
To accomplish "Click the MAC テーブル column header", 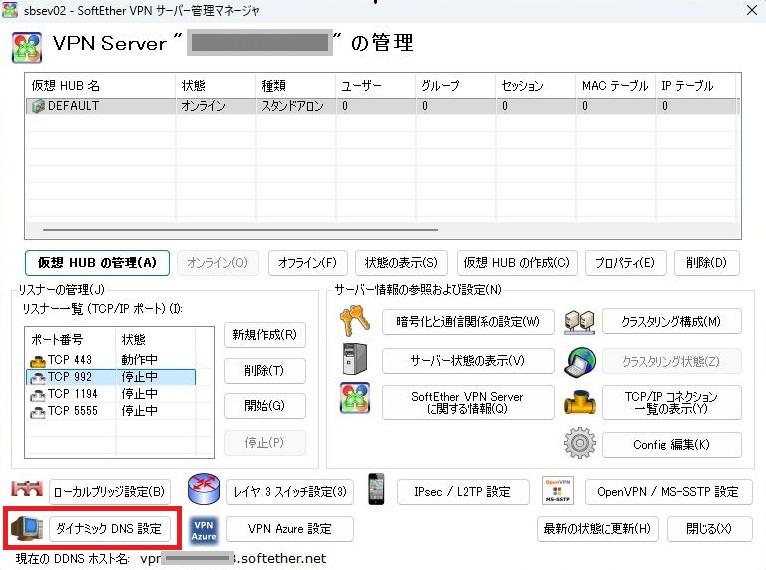I will tap(616, 86).
